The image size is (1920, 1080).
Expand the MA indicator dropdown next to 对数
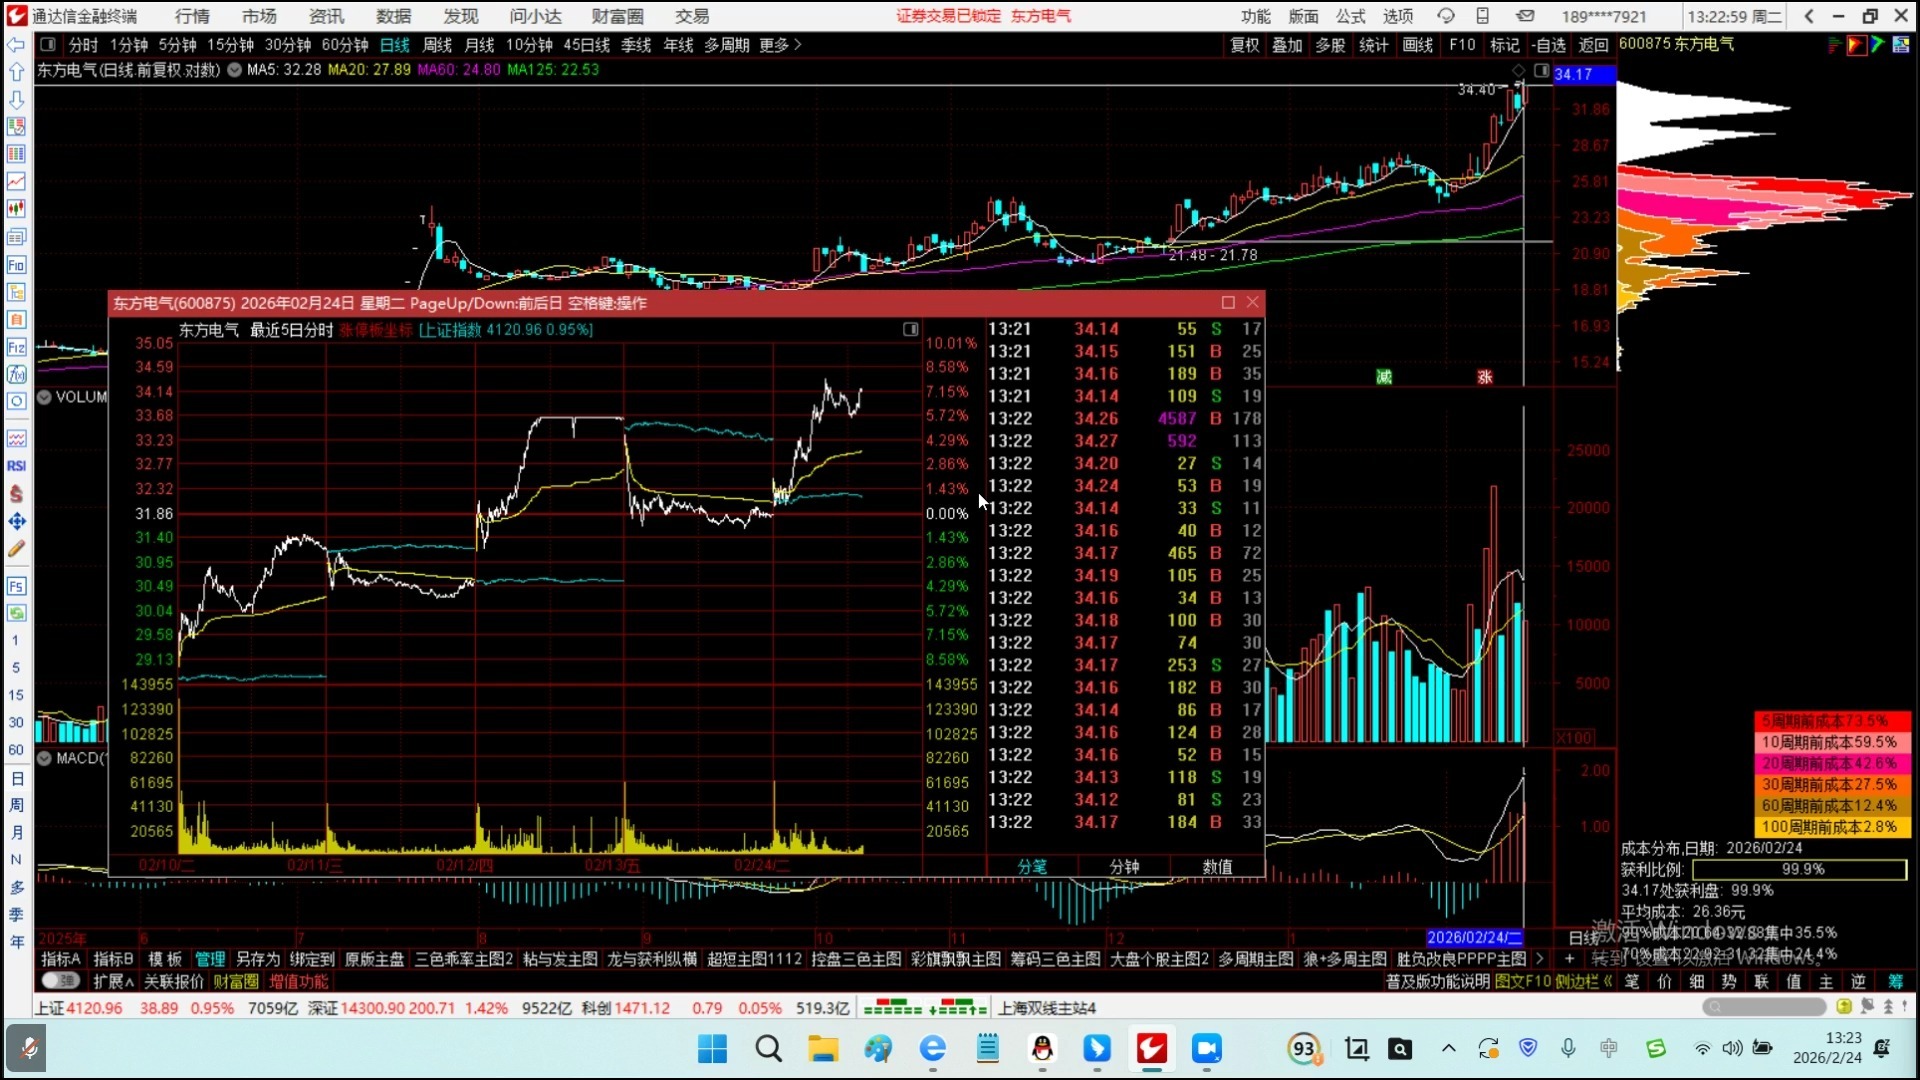tap(234, 70)
